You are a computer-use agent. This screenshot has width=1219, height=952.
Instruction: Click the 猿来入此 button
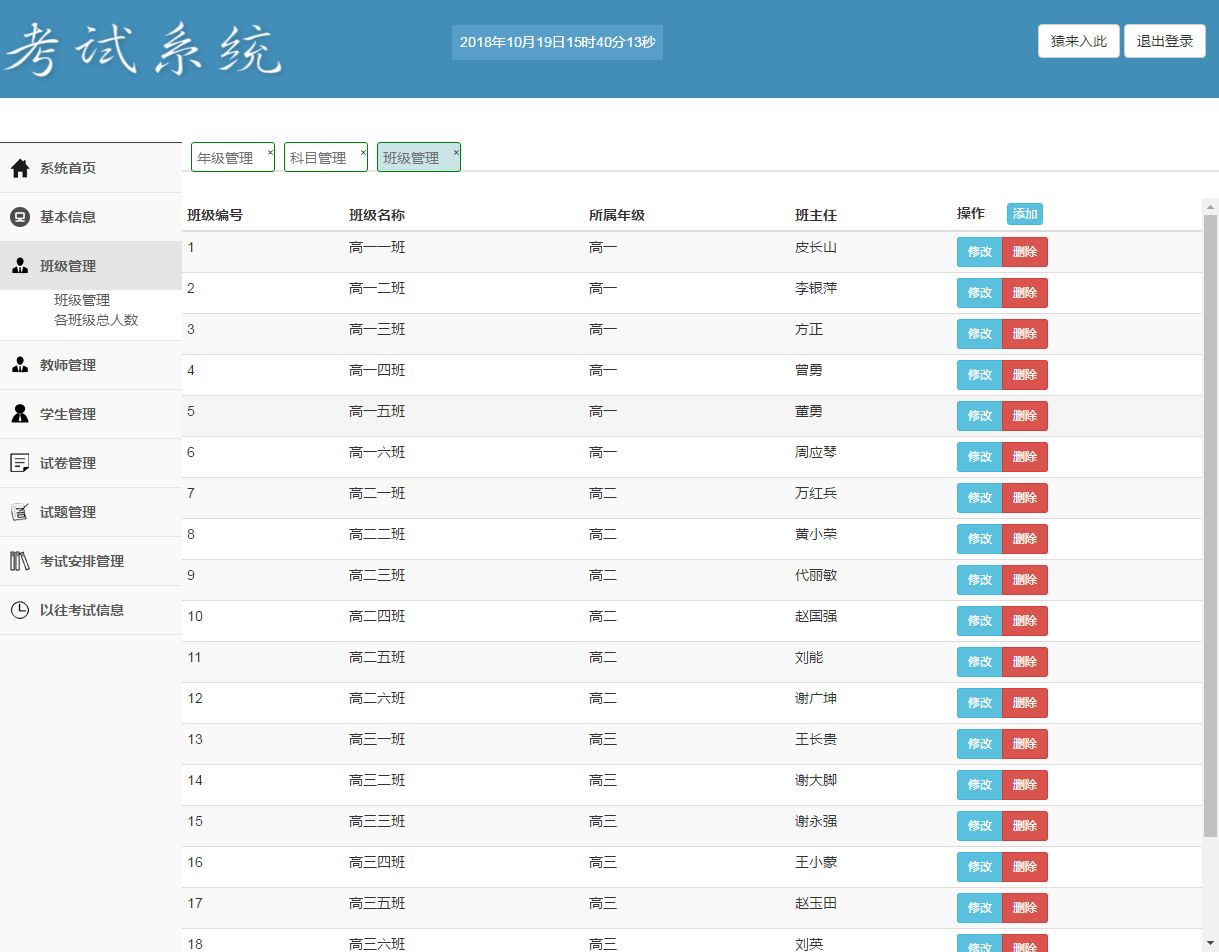(1078, 41)
